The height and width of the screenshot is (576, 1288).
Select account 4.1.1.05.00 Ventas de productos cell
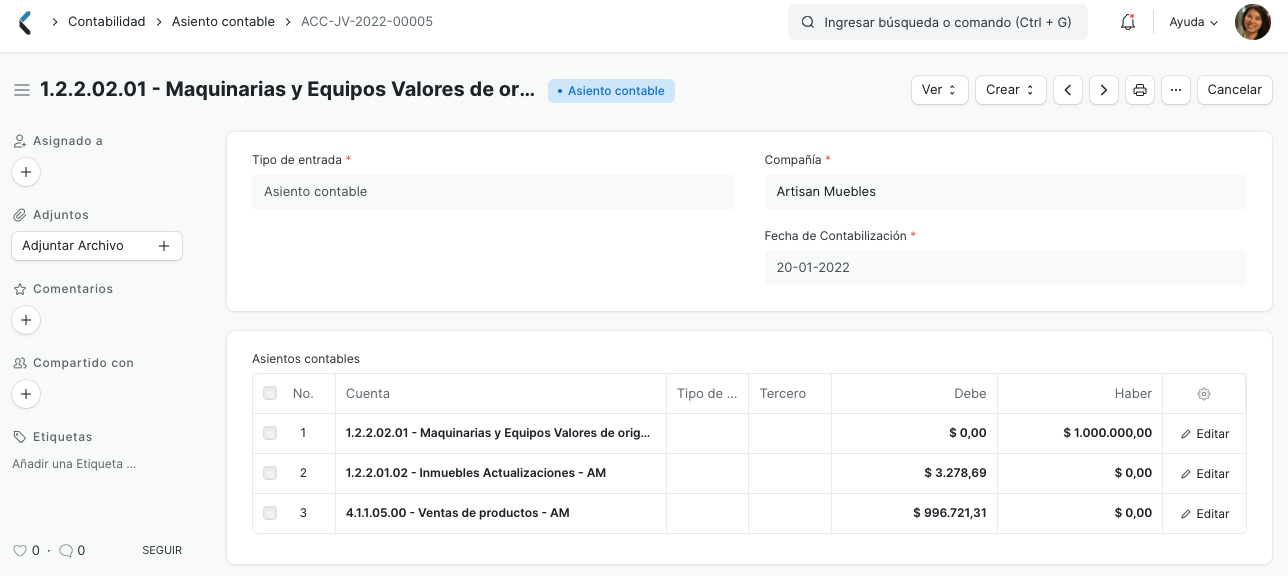pos(500,513)
